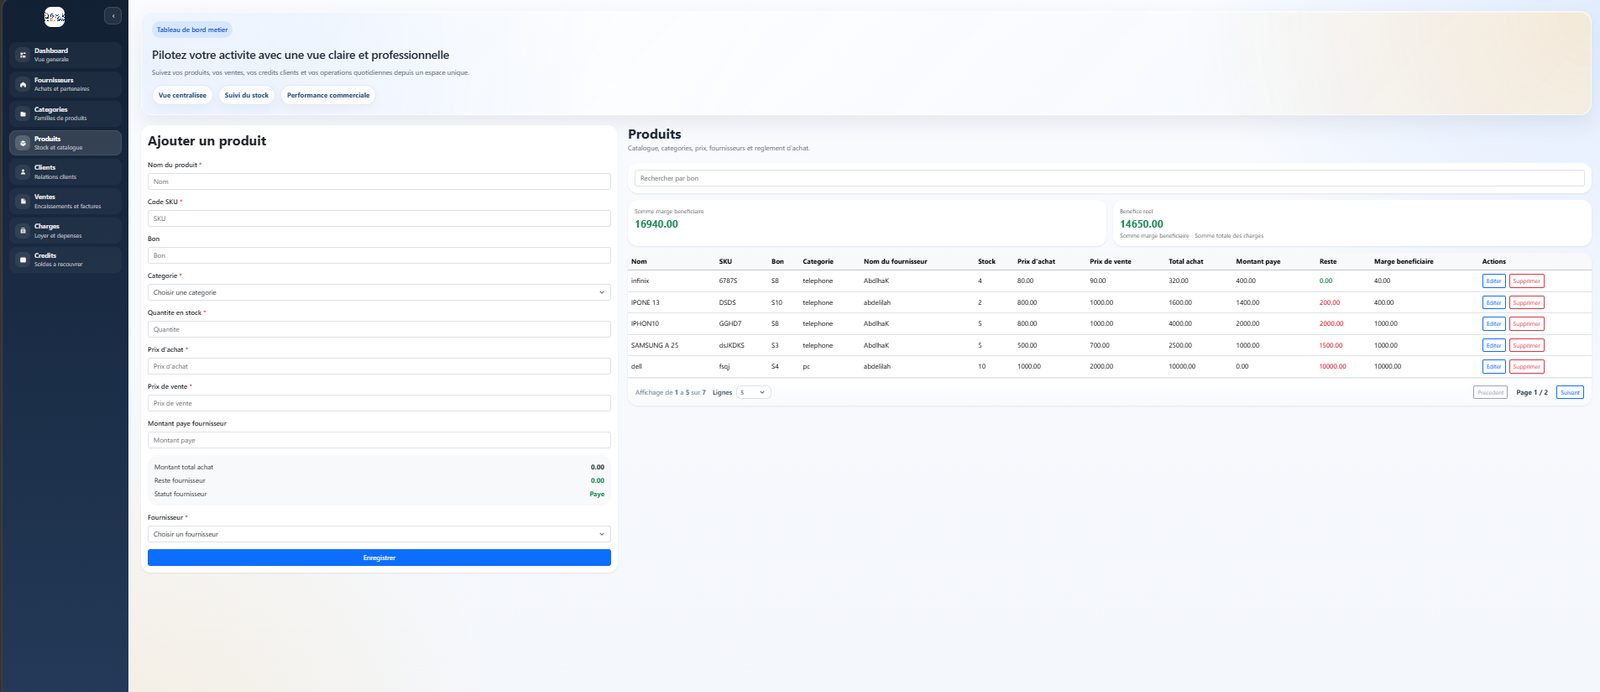1600x692 pixels.
Task: Select the Clients menu label
Action: tap(45, 168)
